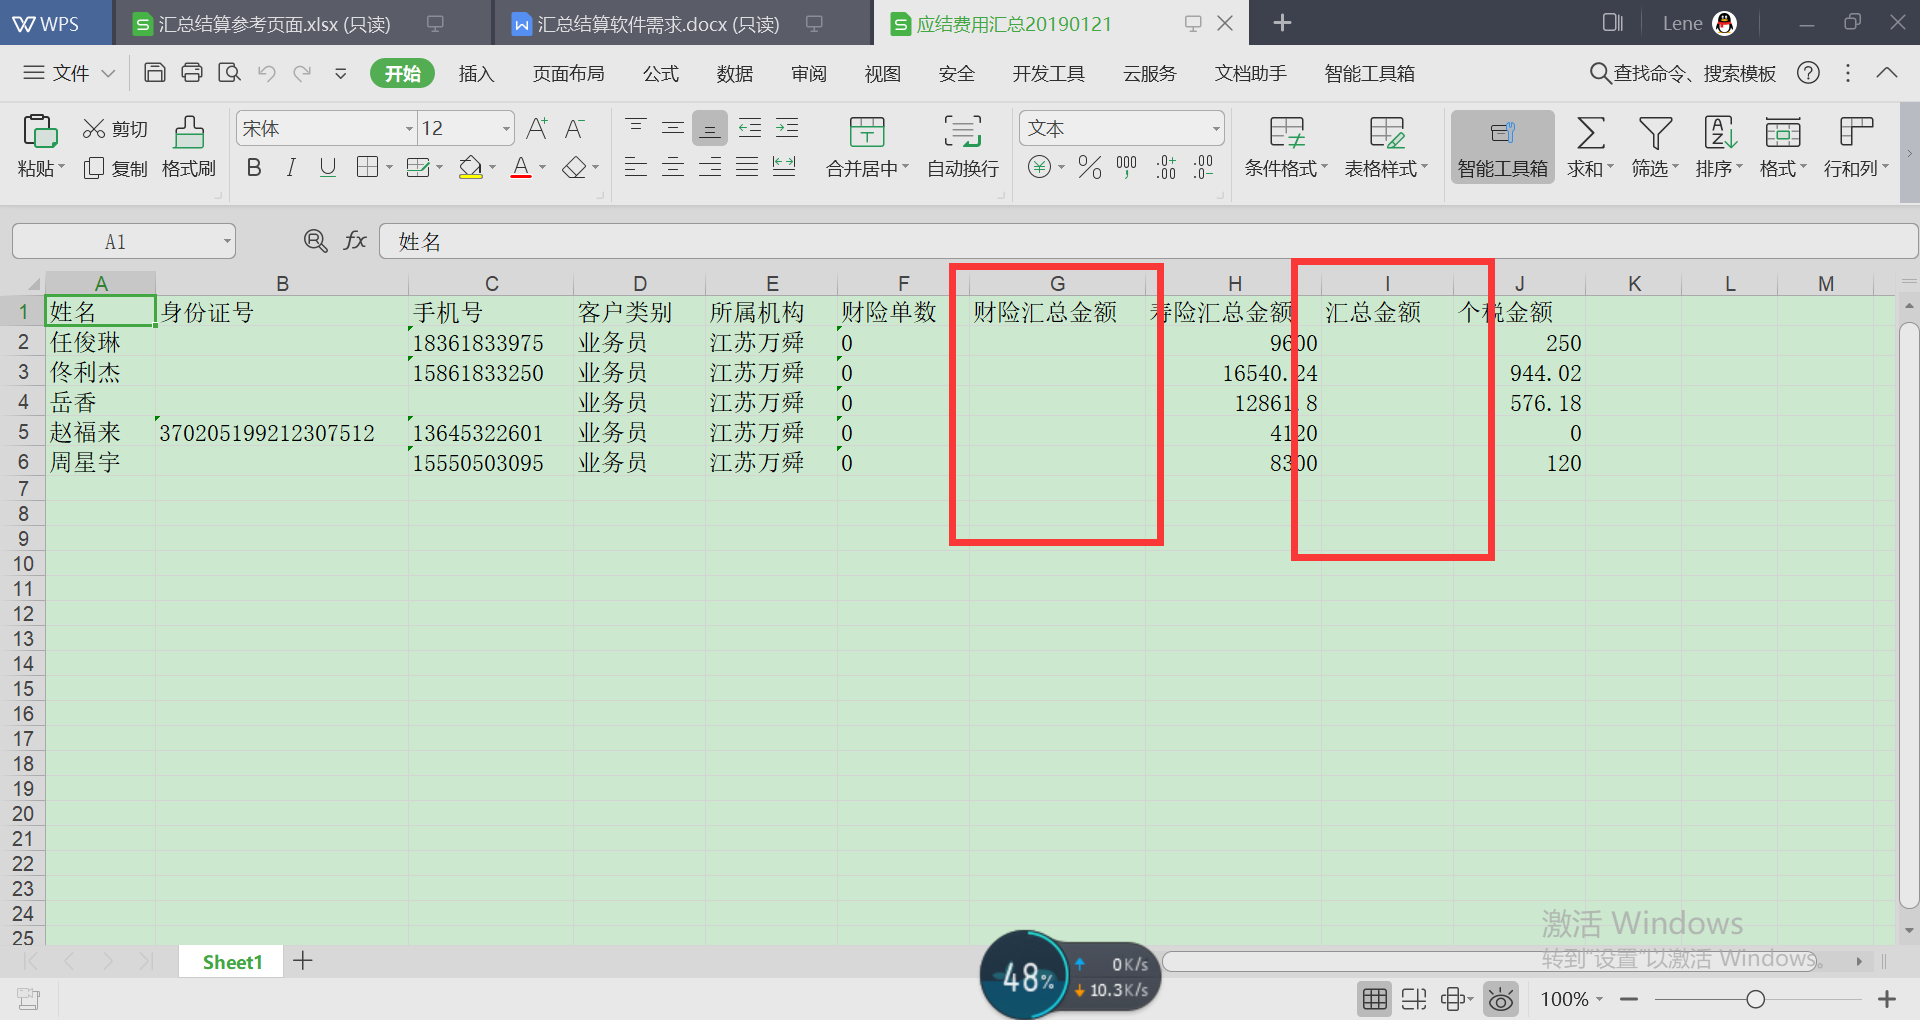Toggle Auto Wrap (自动换行)
The height and width of the screenshot is (1020, 1920).
(962, 146)
